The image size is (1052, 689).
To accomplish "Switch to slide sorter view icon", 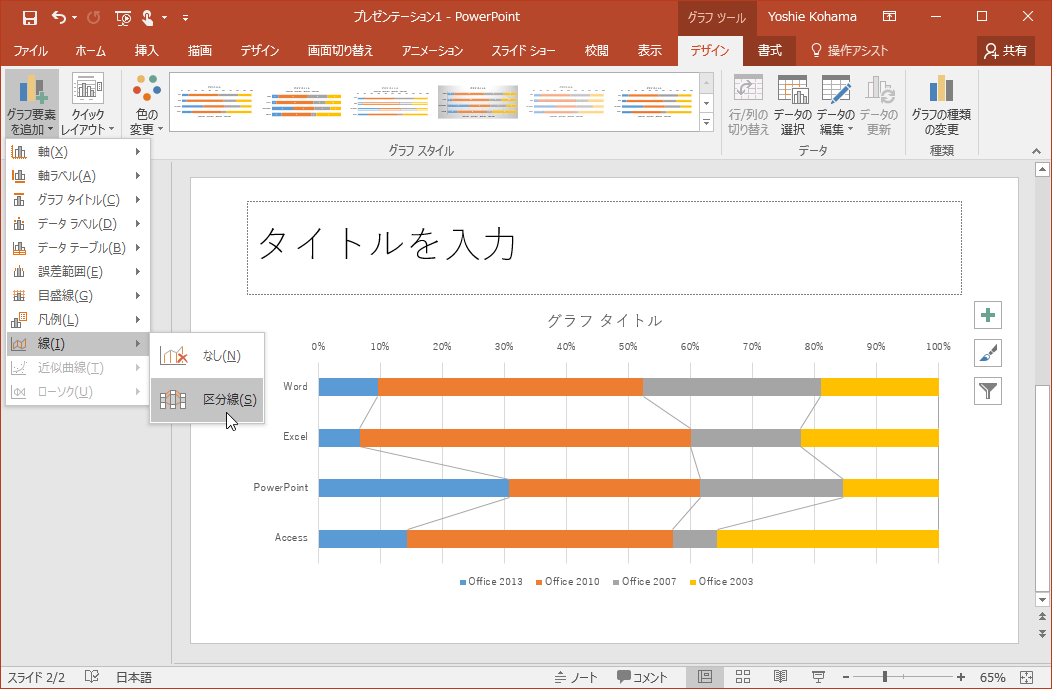I will click(x=743, y=677).
